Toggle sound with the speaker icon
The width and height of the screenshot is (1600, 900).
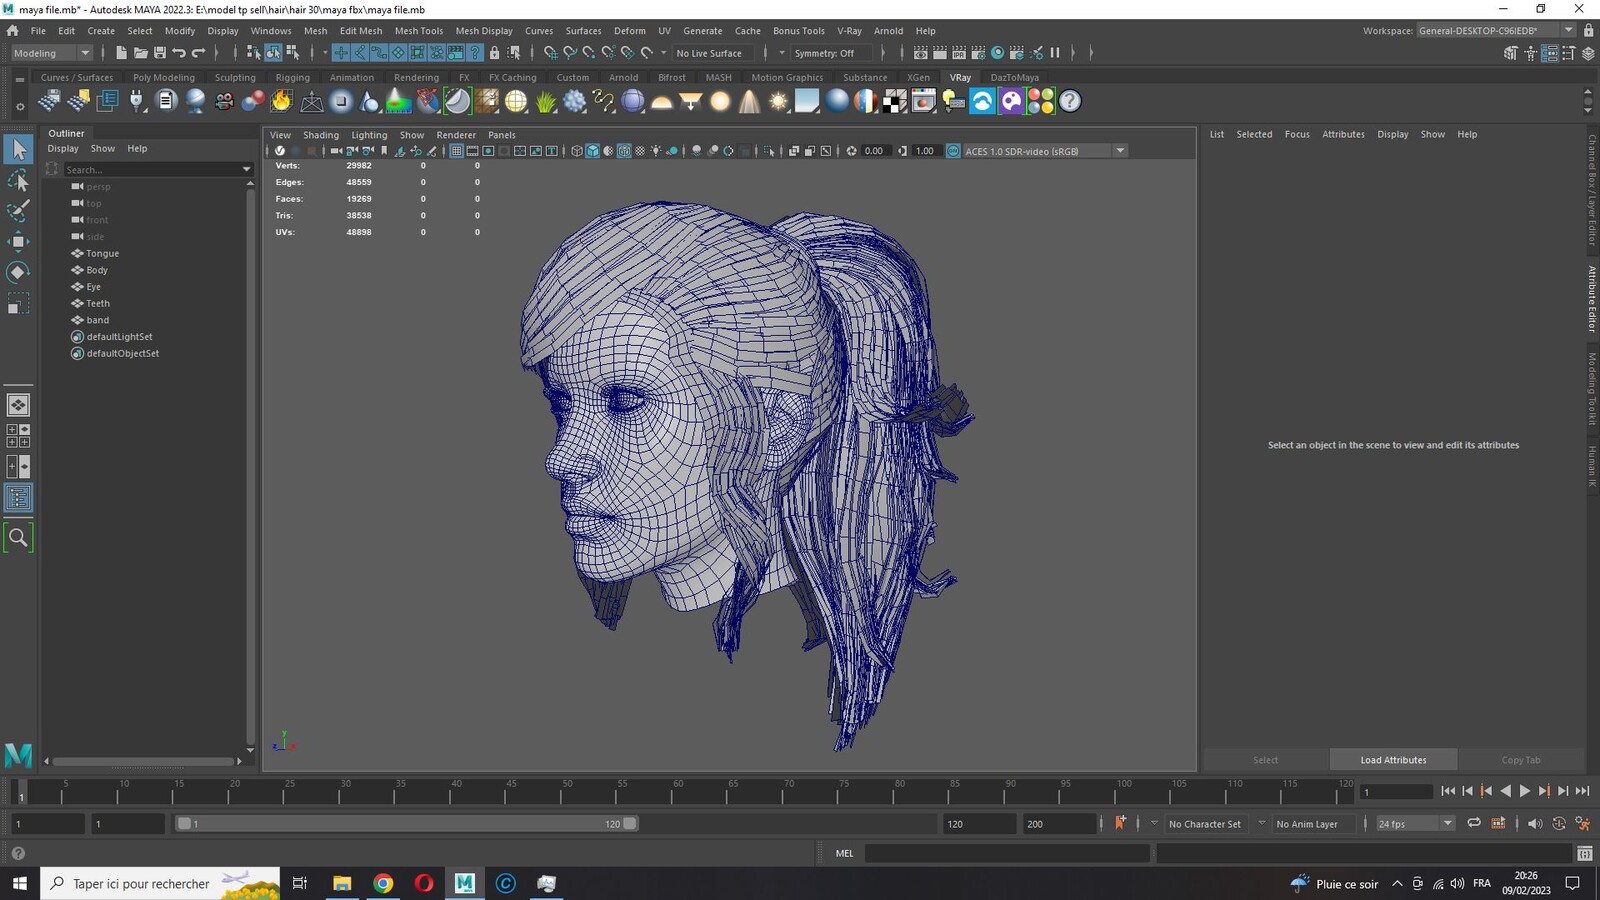[1534, 824]
